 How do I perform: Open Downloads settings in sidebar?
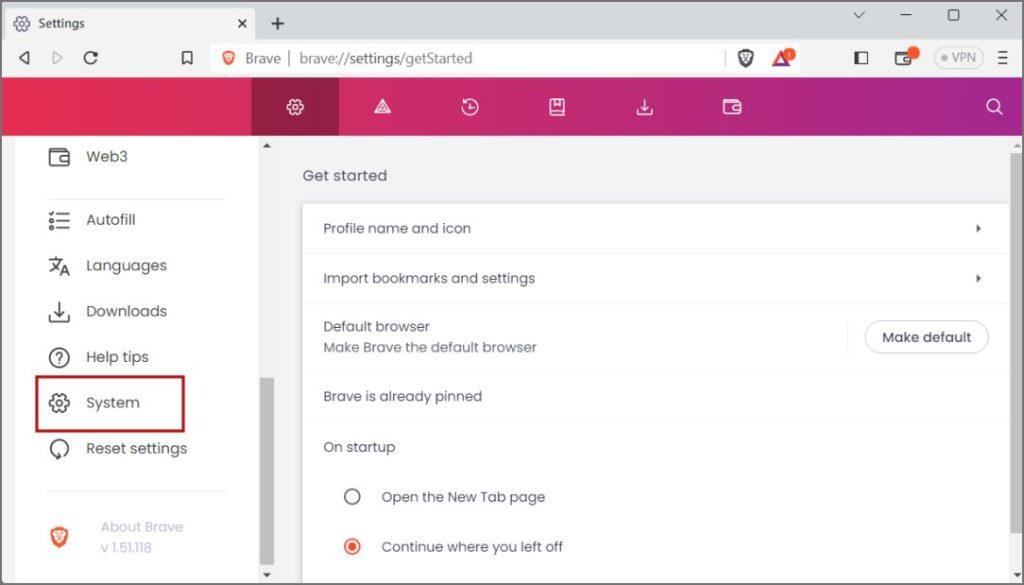click(127, 311)
